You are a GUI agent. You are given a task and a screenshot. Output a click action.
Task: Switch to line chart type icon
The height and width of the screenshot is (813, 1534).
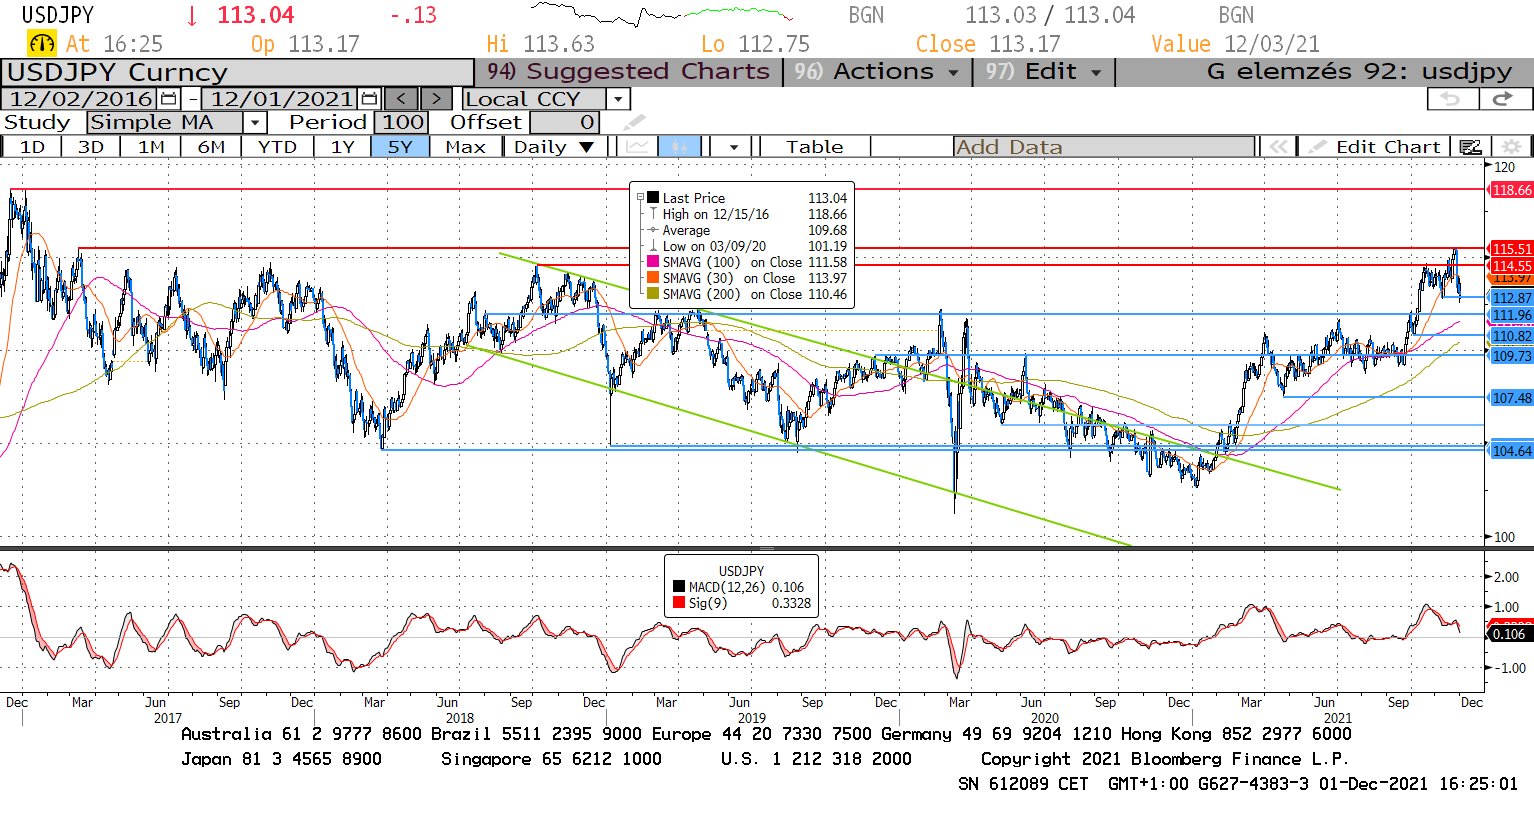(x=635, y=147)
